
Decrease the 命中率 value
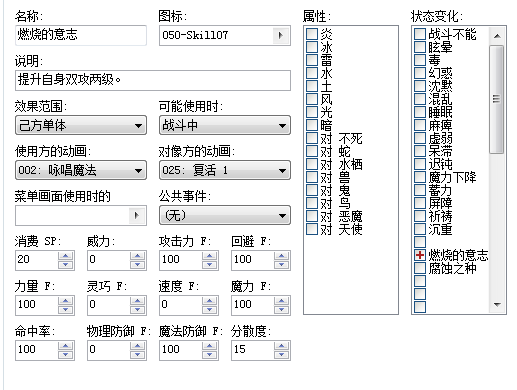(66, 354)
